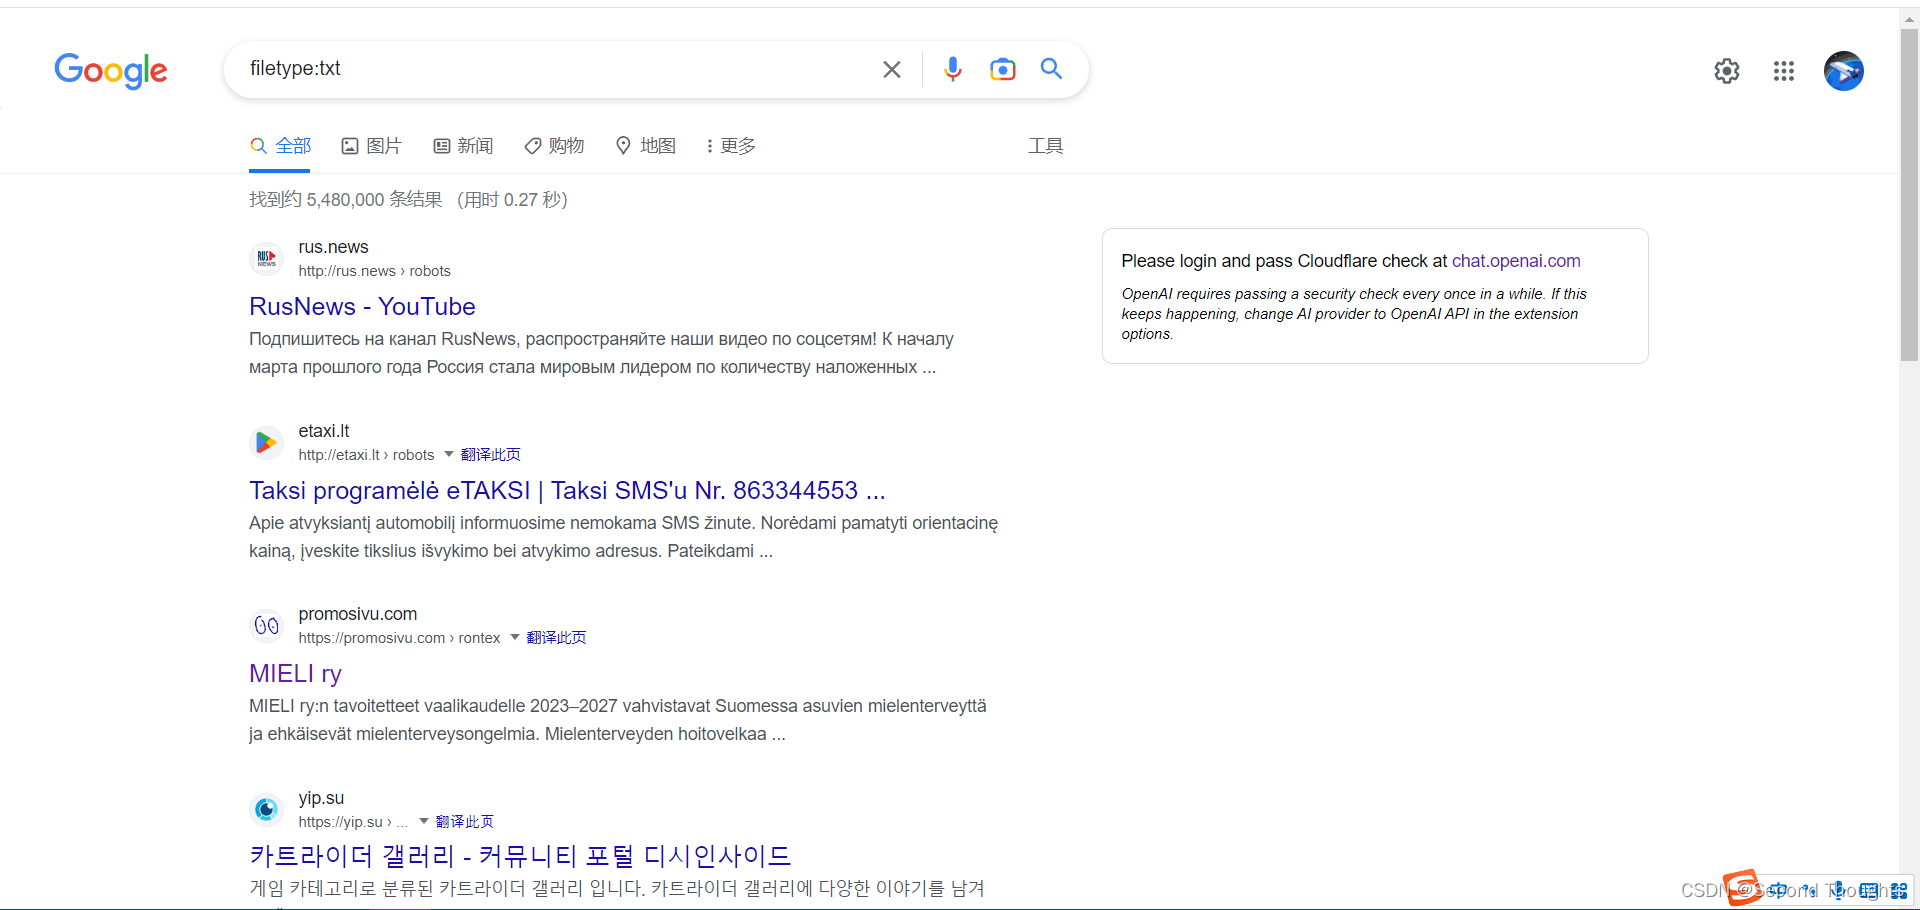This screenshot has height=910, width=1920.
Task: Click the rus.news favicon
Action: (266, 259)
